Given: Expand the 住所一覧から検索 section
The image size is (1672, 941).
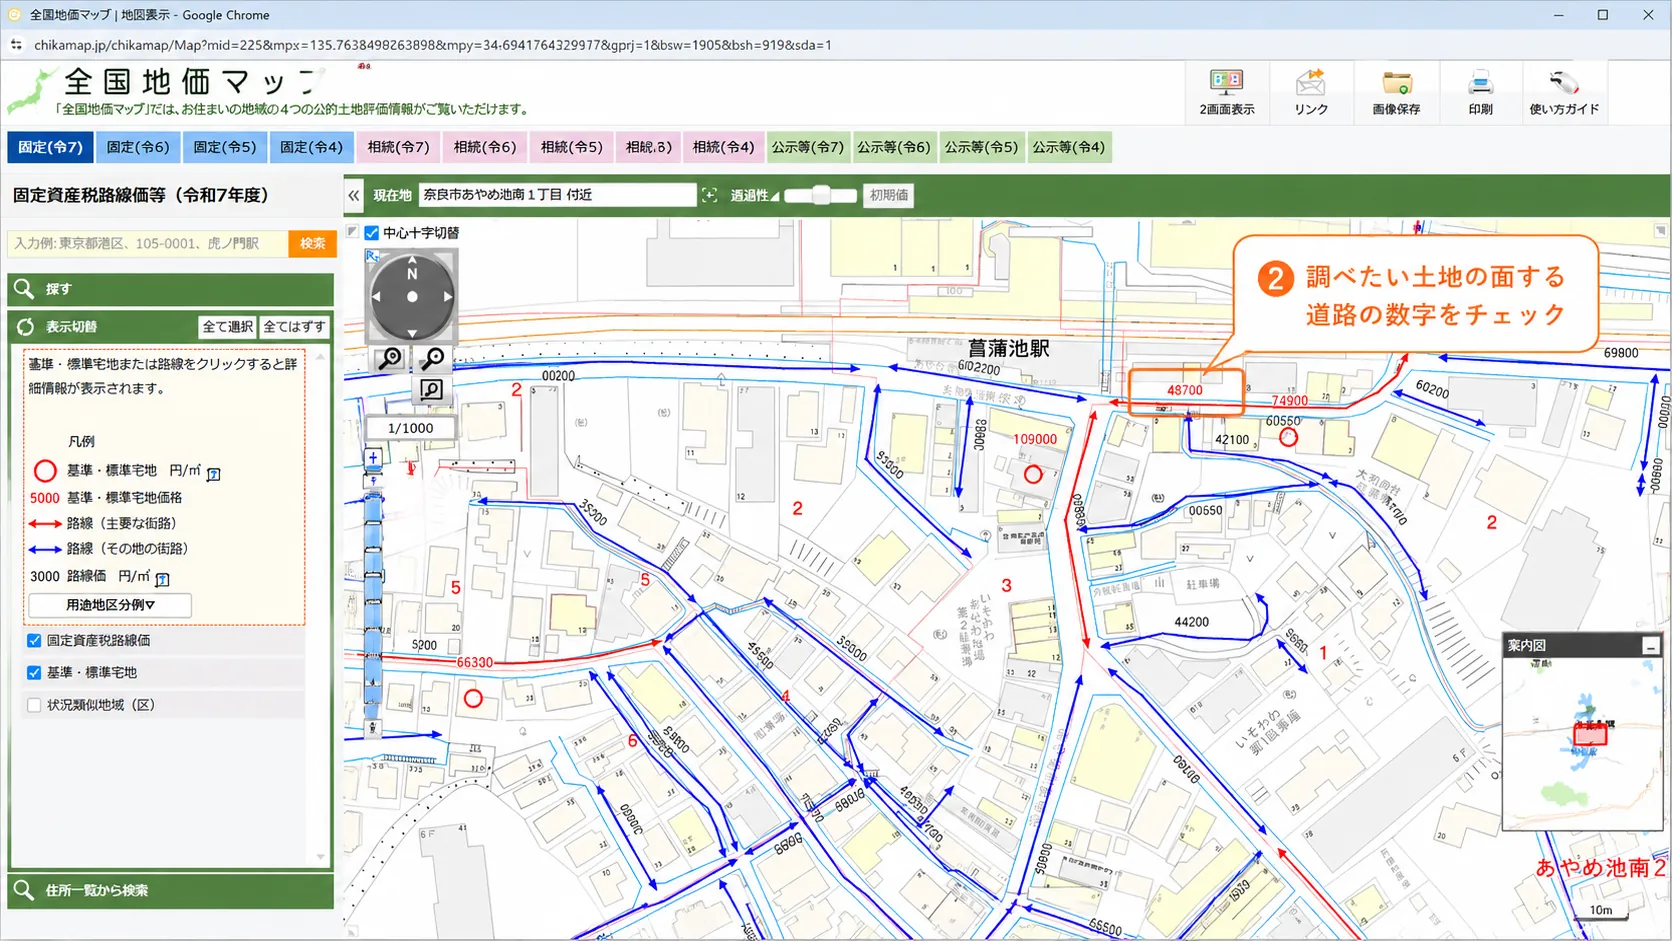Looking at the screenshot, I should click(170, 890).
